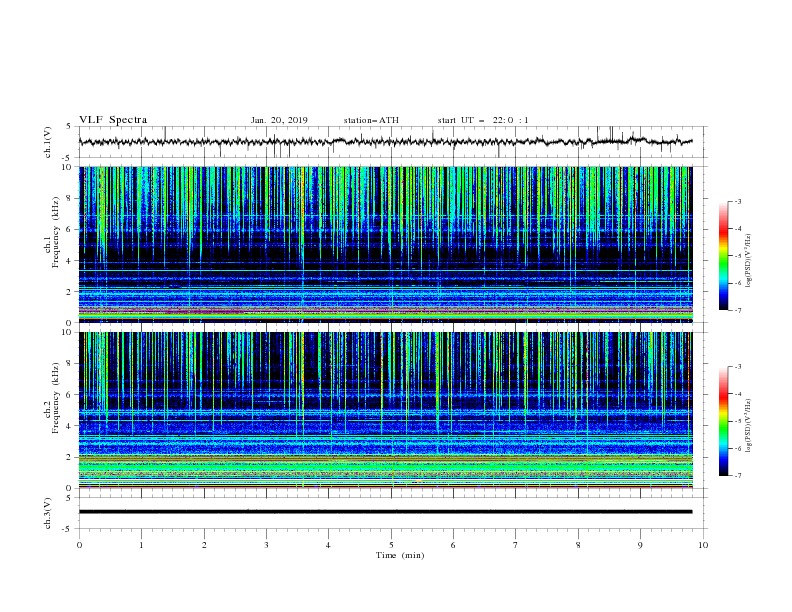Click inside the ch.1 spectrogram panel

click(x=385, y=244)
